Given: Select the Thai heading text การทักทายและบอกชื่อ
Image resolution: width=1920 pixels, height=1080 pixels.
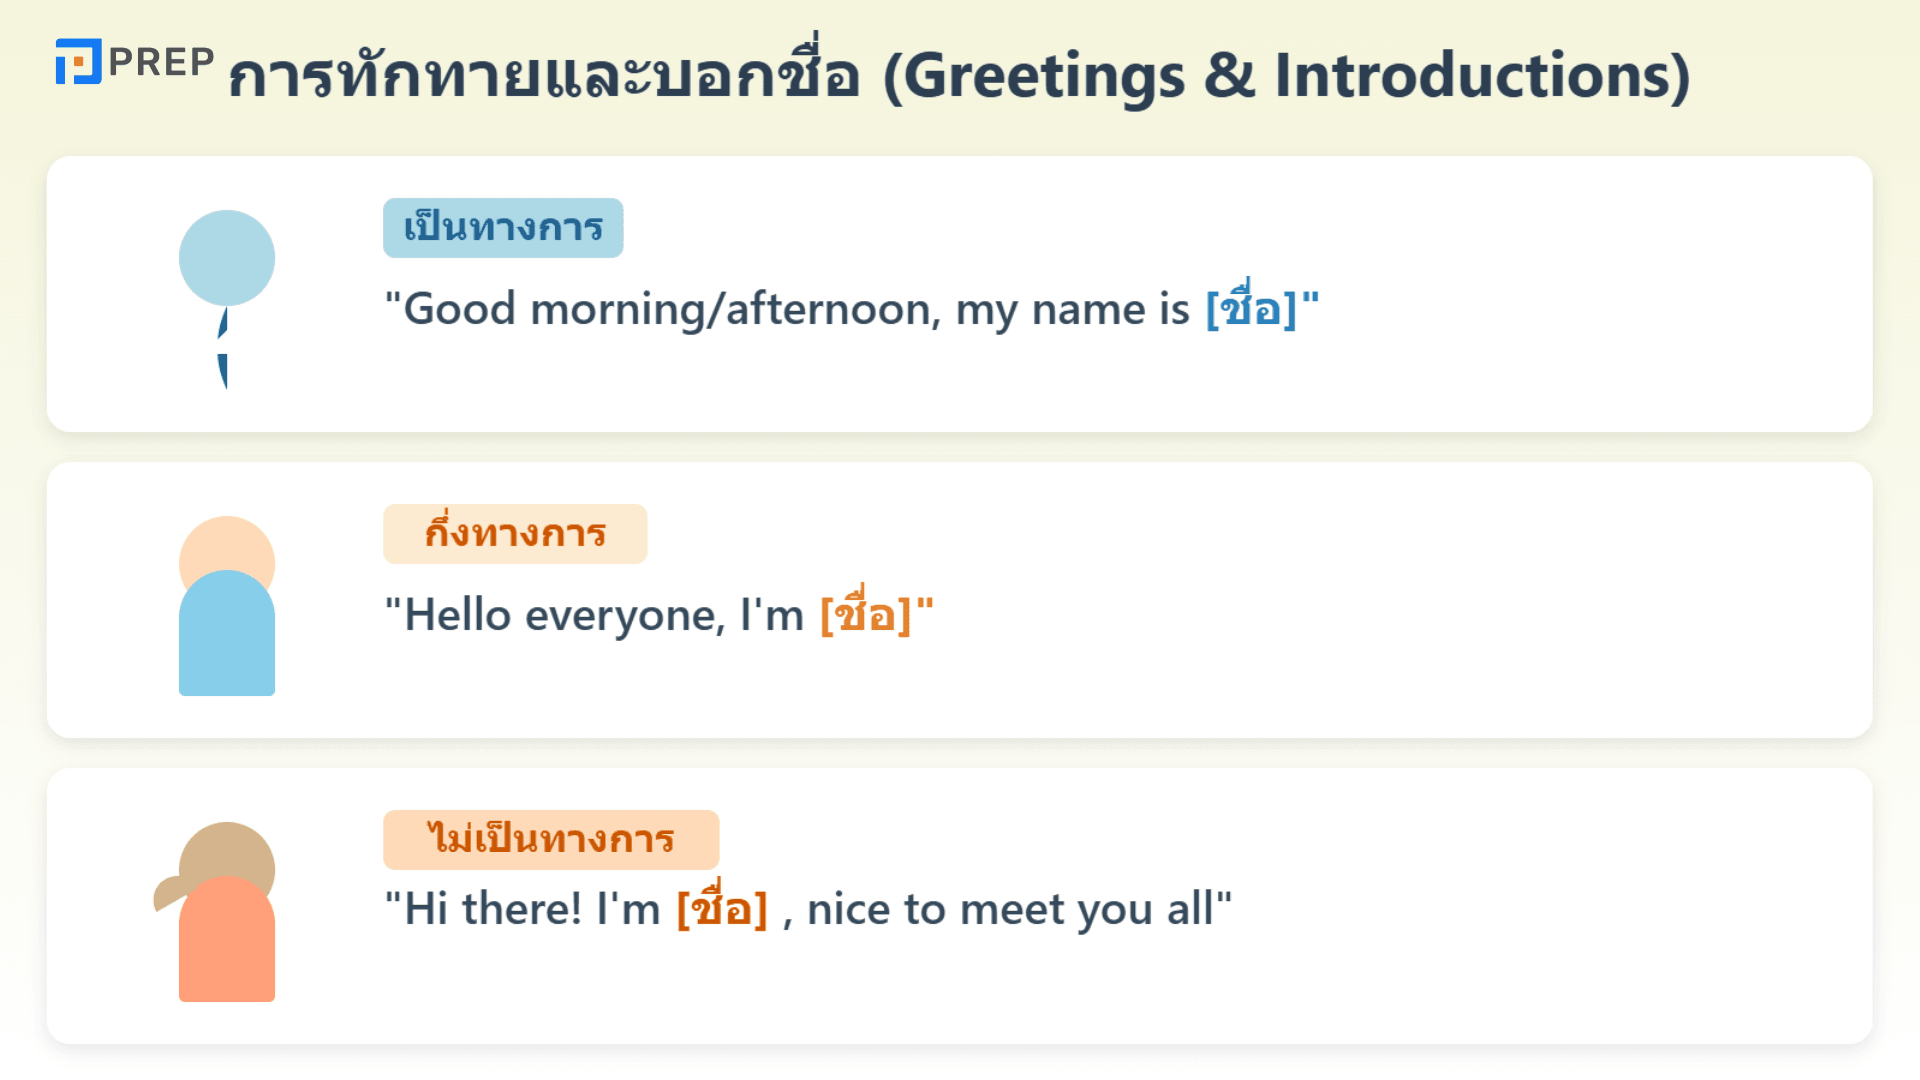Looking at the screenshot, I should click(x=543, y=76).
